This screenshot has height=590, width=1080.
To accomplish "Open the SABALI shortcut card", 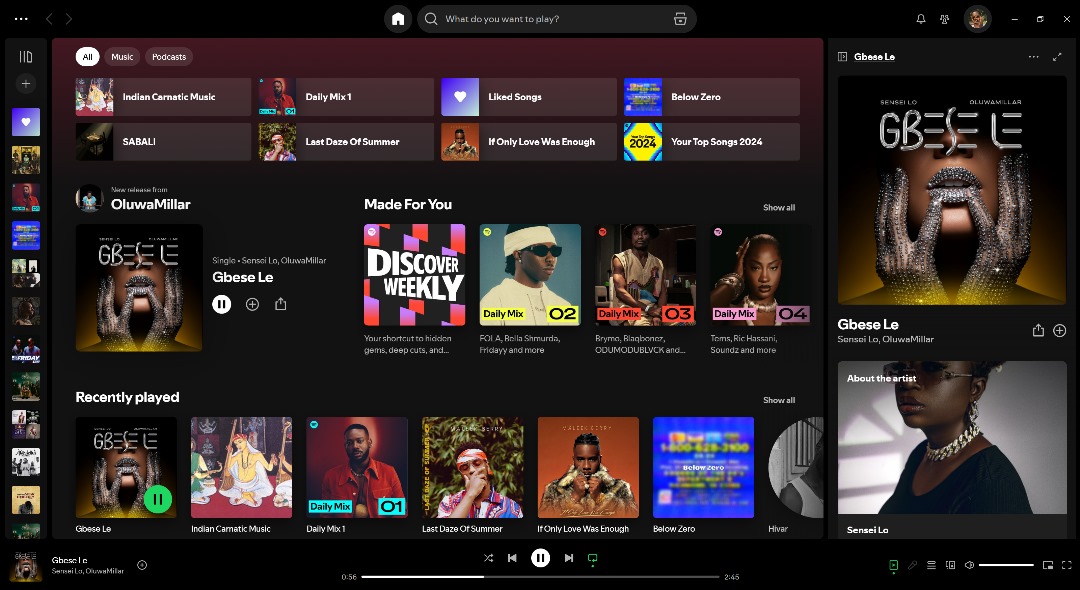I will [163, 142].
